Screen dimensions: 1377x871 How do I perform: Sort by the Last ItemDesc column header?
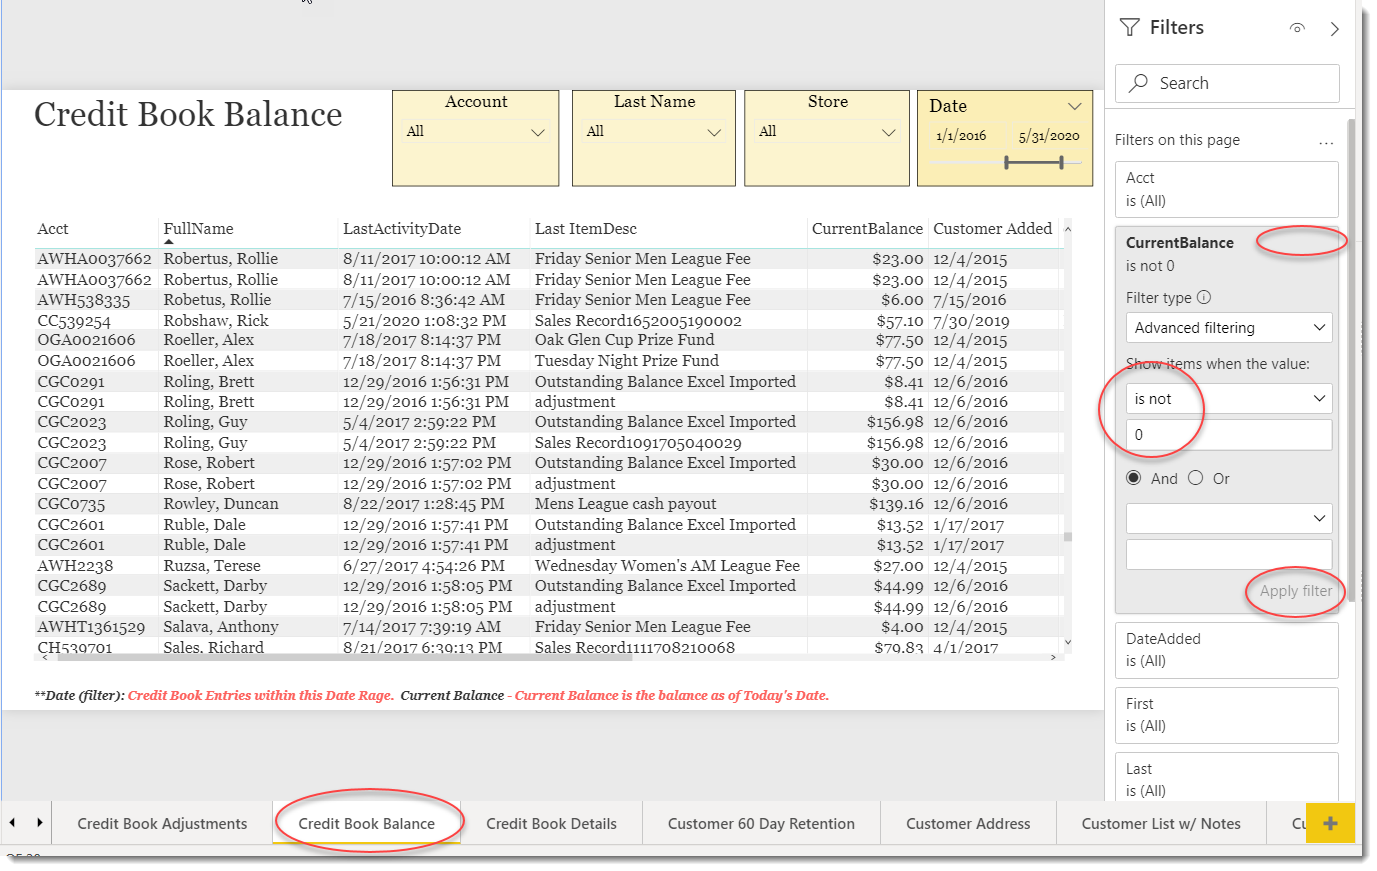[x=585, y=229]
